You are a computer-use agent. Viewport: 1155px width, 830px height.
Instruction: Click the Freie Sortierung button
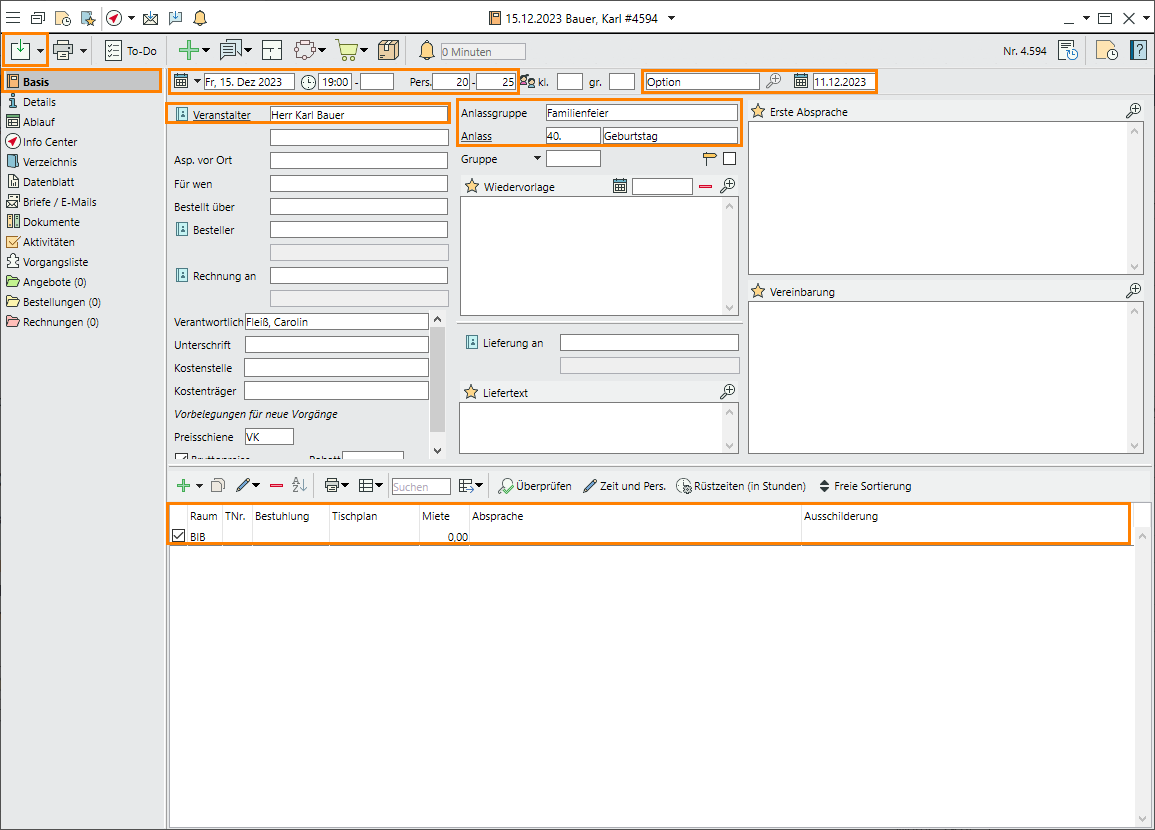click(864, 486)
